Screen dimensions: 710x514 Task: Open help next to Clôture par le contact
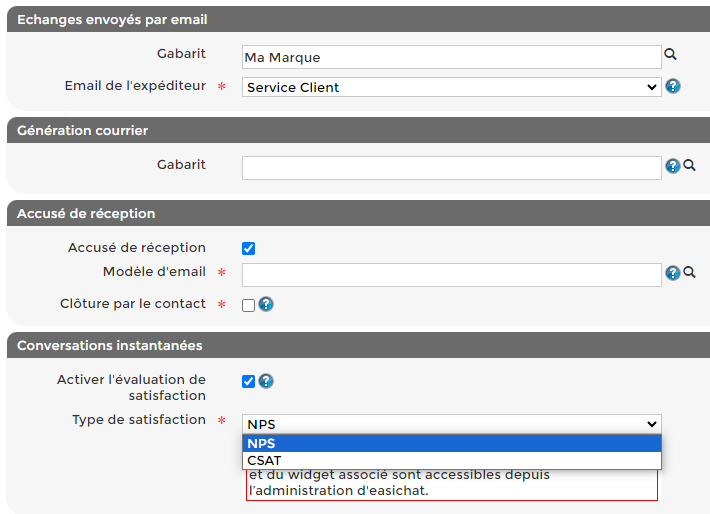[266, 304]
